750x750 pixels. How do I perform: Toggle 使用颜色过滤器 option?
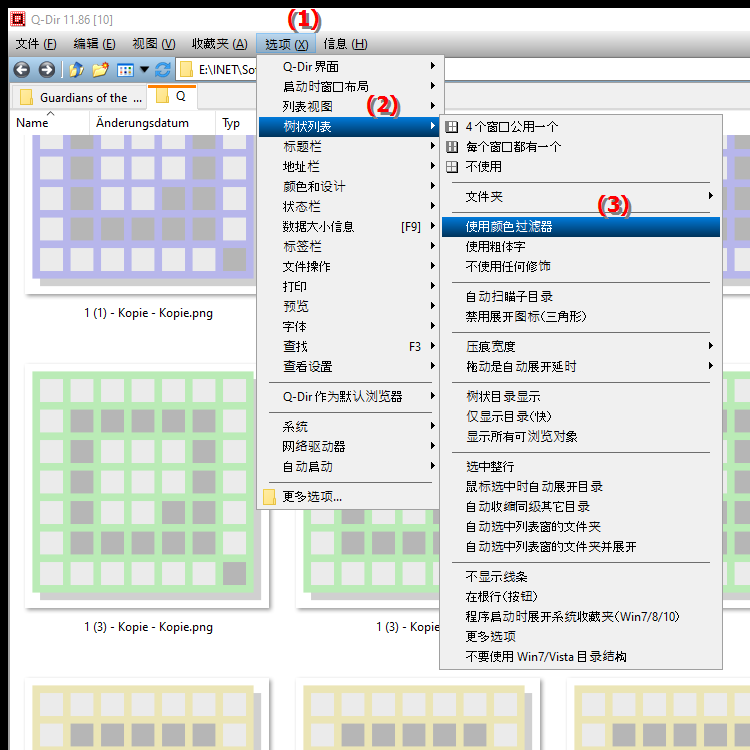(580, 227)
